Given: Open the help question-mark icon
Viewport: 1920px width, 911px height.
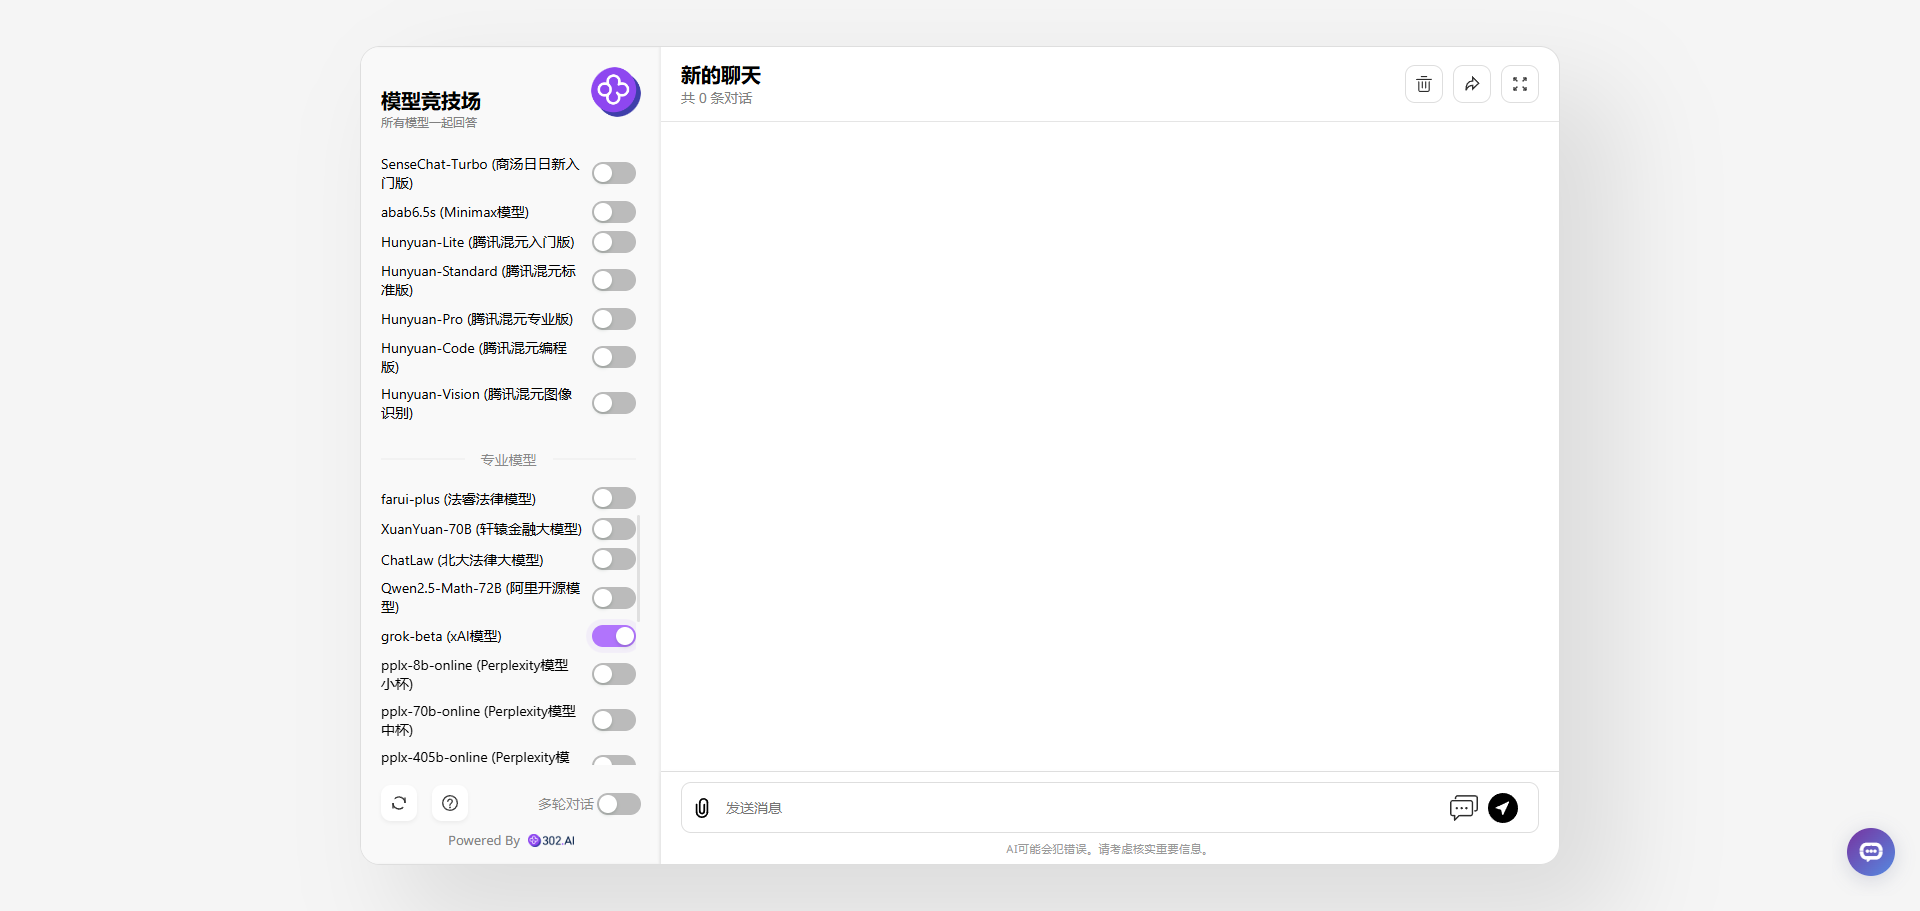Looking at the screenshot, I should point(450,803).
